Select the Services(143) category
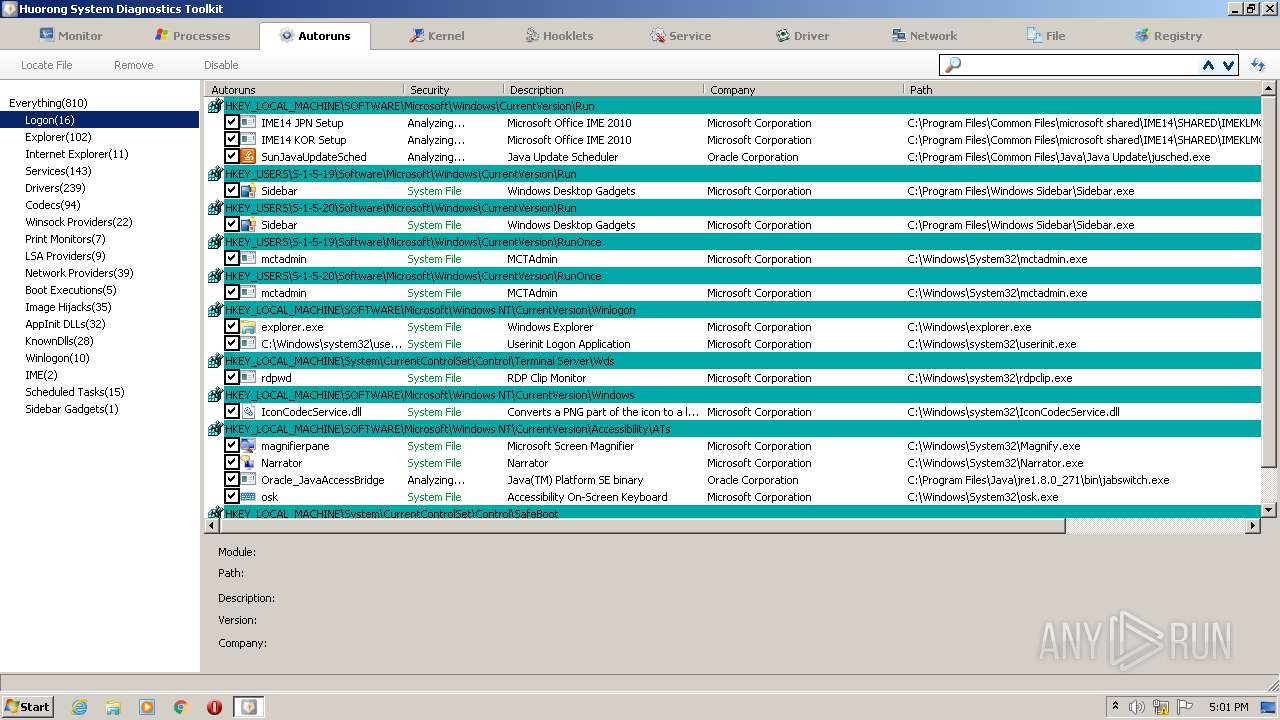The image size is (1280, 720). coord(58,171)
